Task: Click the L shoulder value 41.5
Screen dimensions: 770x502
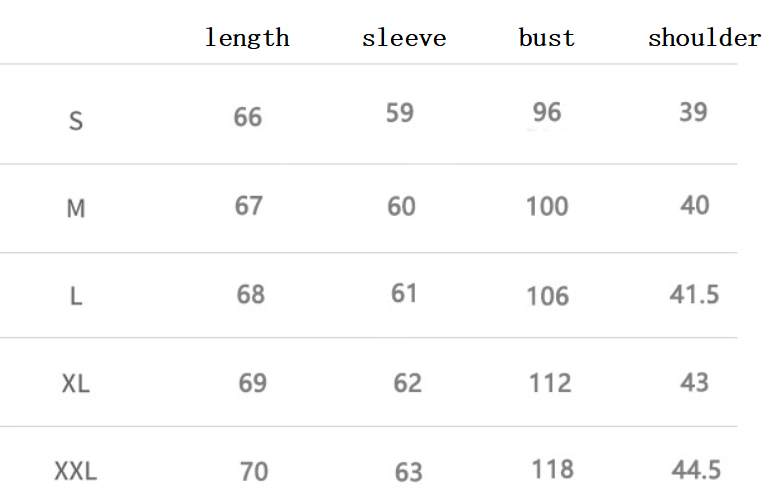Action: click(x=694, y=294)
